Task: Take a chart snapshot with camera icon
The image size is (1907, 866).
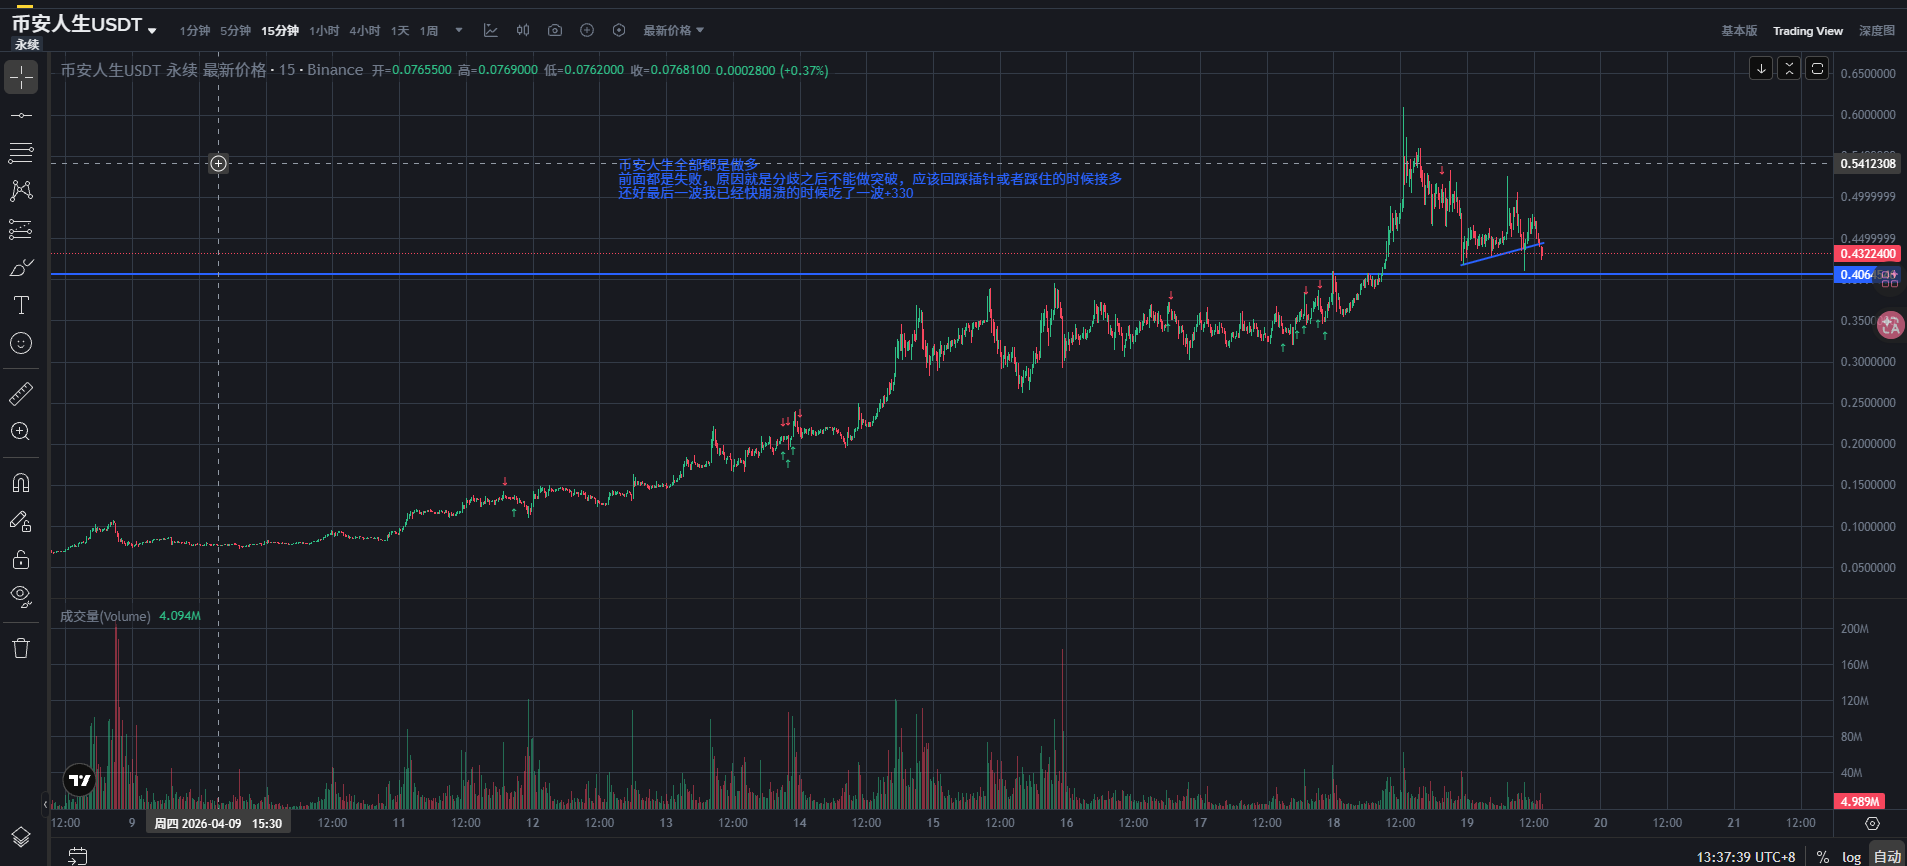Action: pos(555,31)
